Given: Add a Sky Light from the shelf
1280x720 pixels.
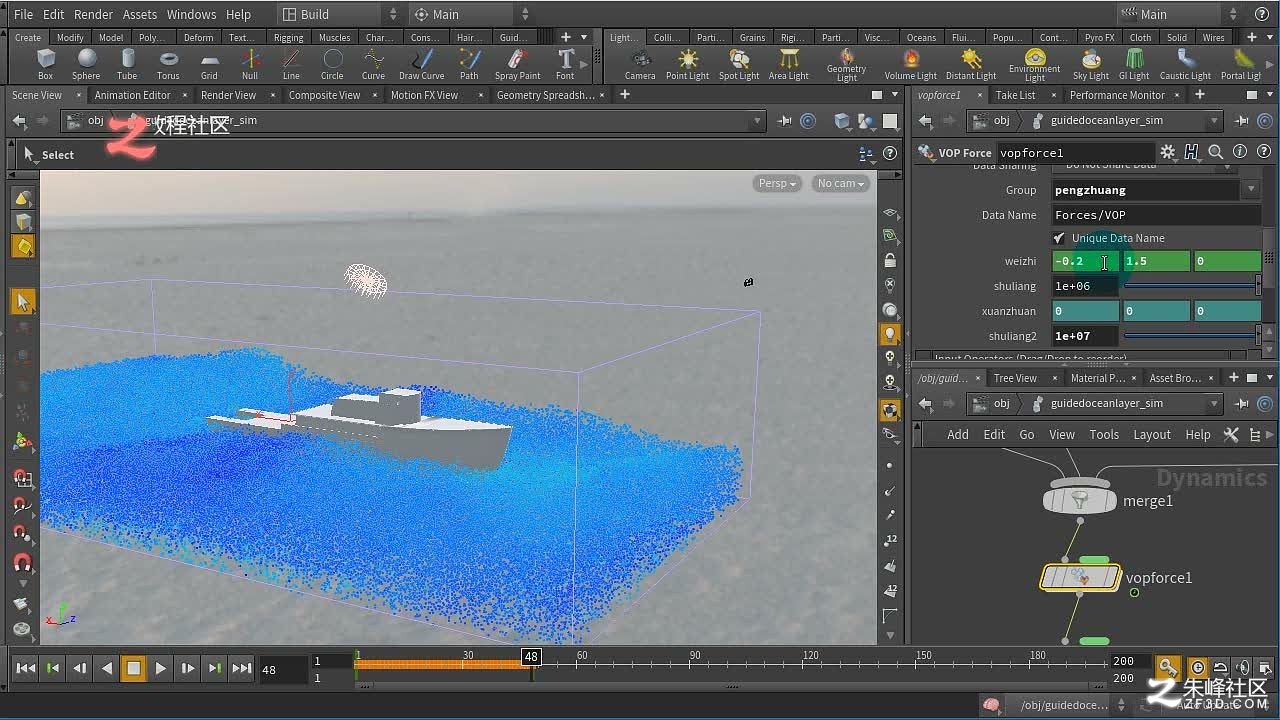Looking at the screenshot, I should [1091, 64].
